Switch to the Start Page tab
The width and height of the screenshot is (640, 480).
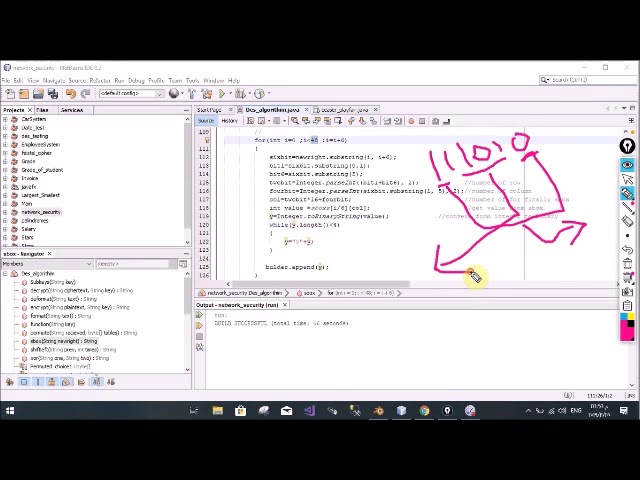tap(209, 110)
